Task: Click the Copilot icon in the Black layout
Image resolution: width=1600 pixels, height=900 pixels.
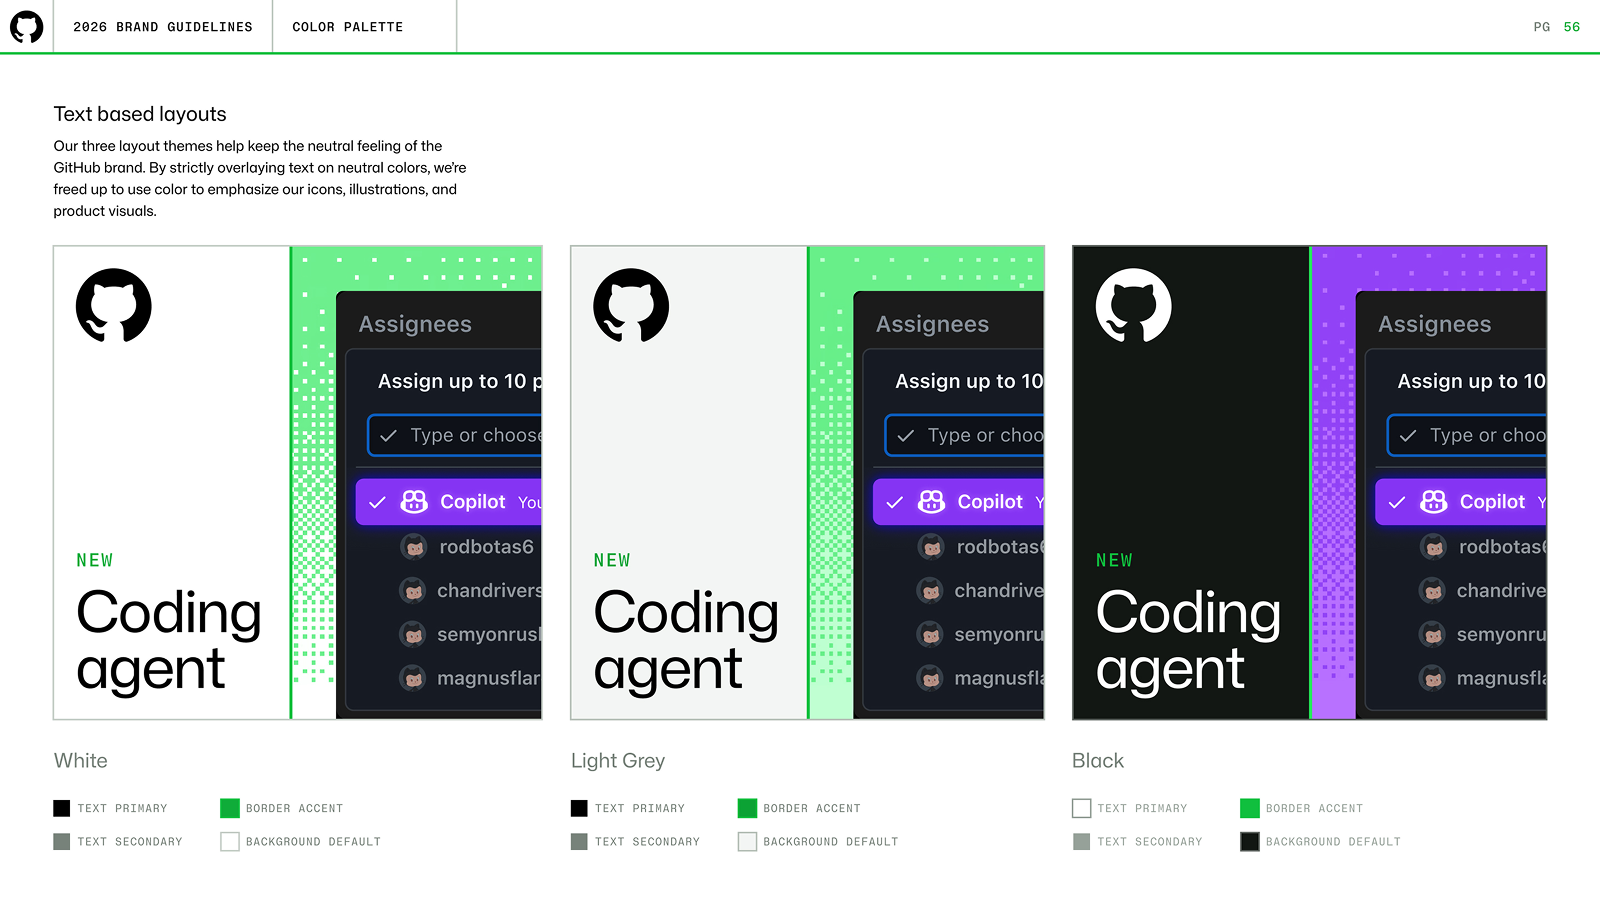Action: (x=1434, y=502)
